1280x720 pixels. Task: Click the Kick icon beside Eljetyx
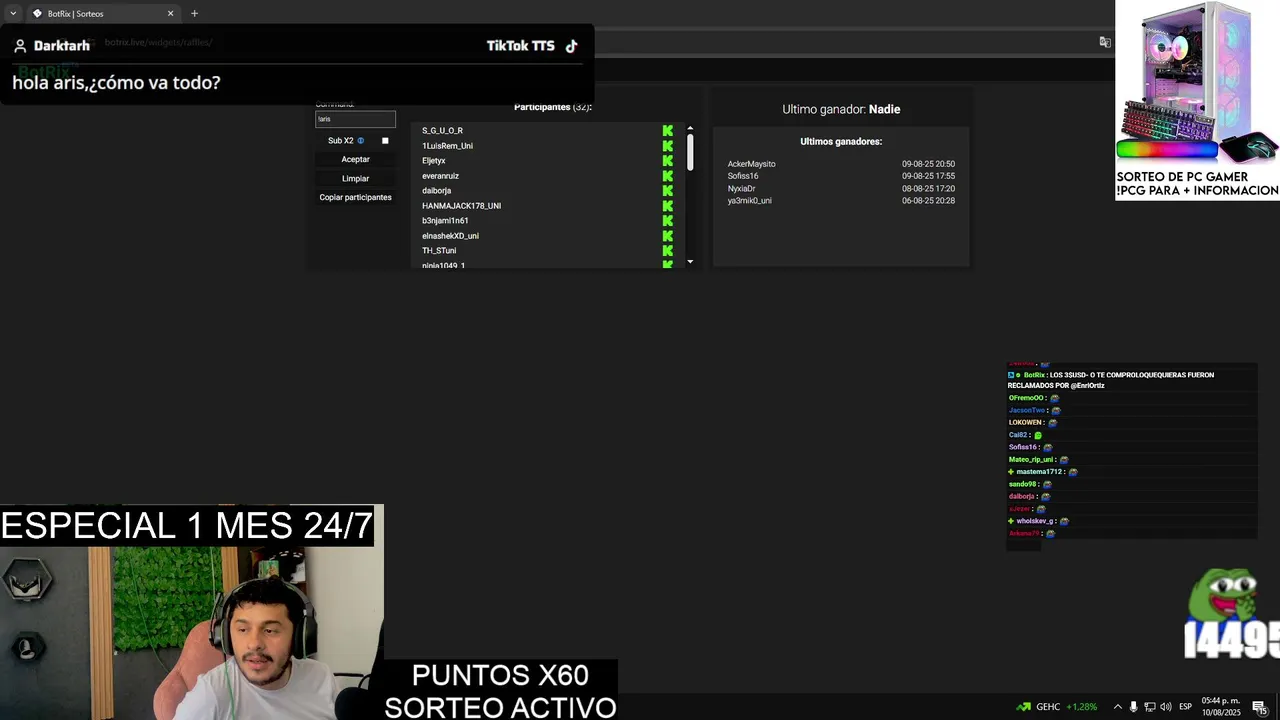tap(668, 161)
